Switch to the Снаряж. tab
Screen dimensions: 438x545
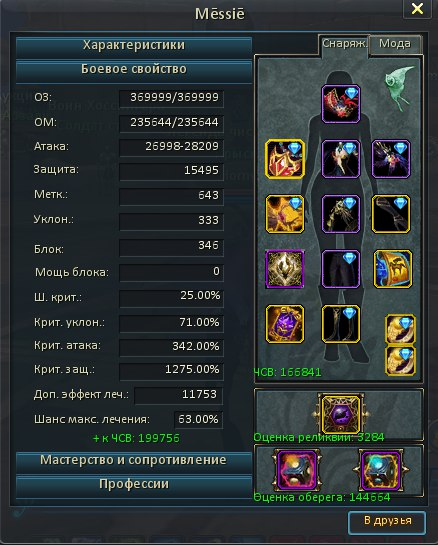pyautogui.click(x=343, y=44)
